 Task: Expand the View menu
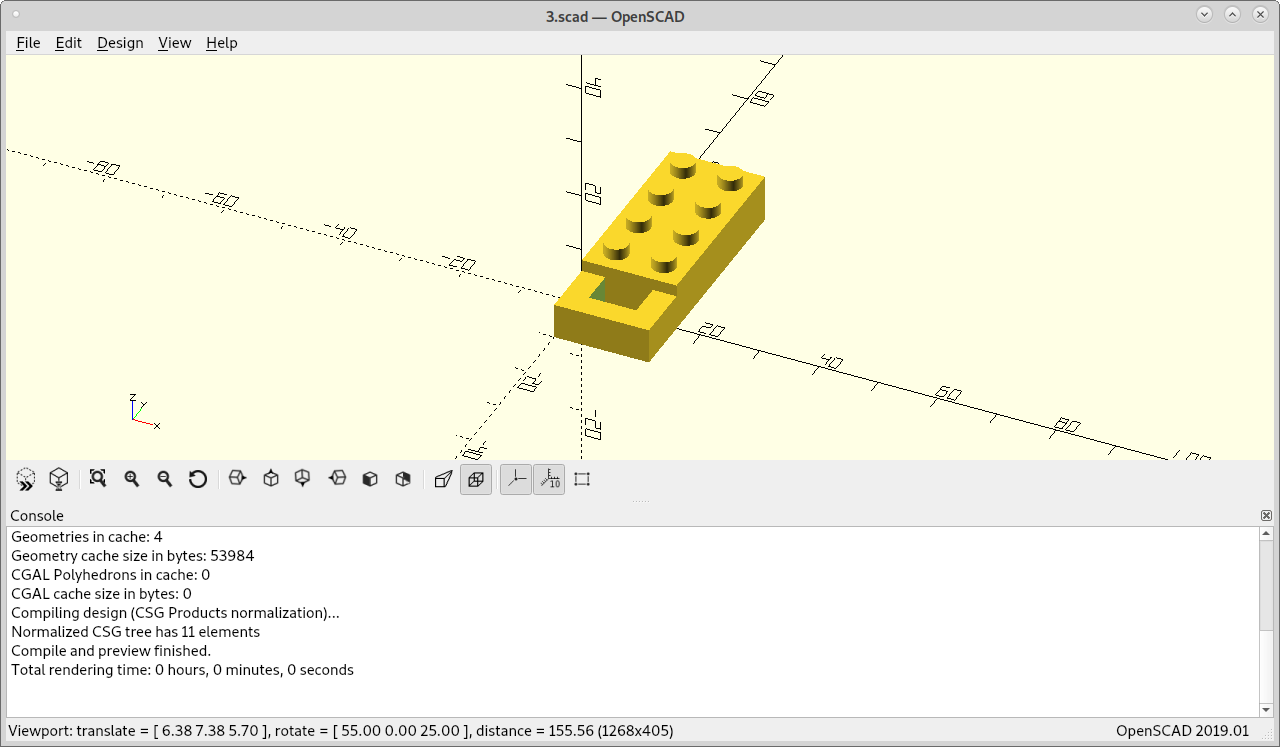pyautogui.click(x=175, y=43)
